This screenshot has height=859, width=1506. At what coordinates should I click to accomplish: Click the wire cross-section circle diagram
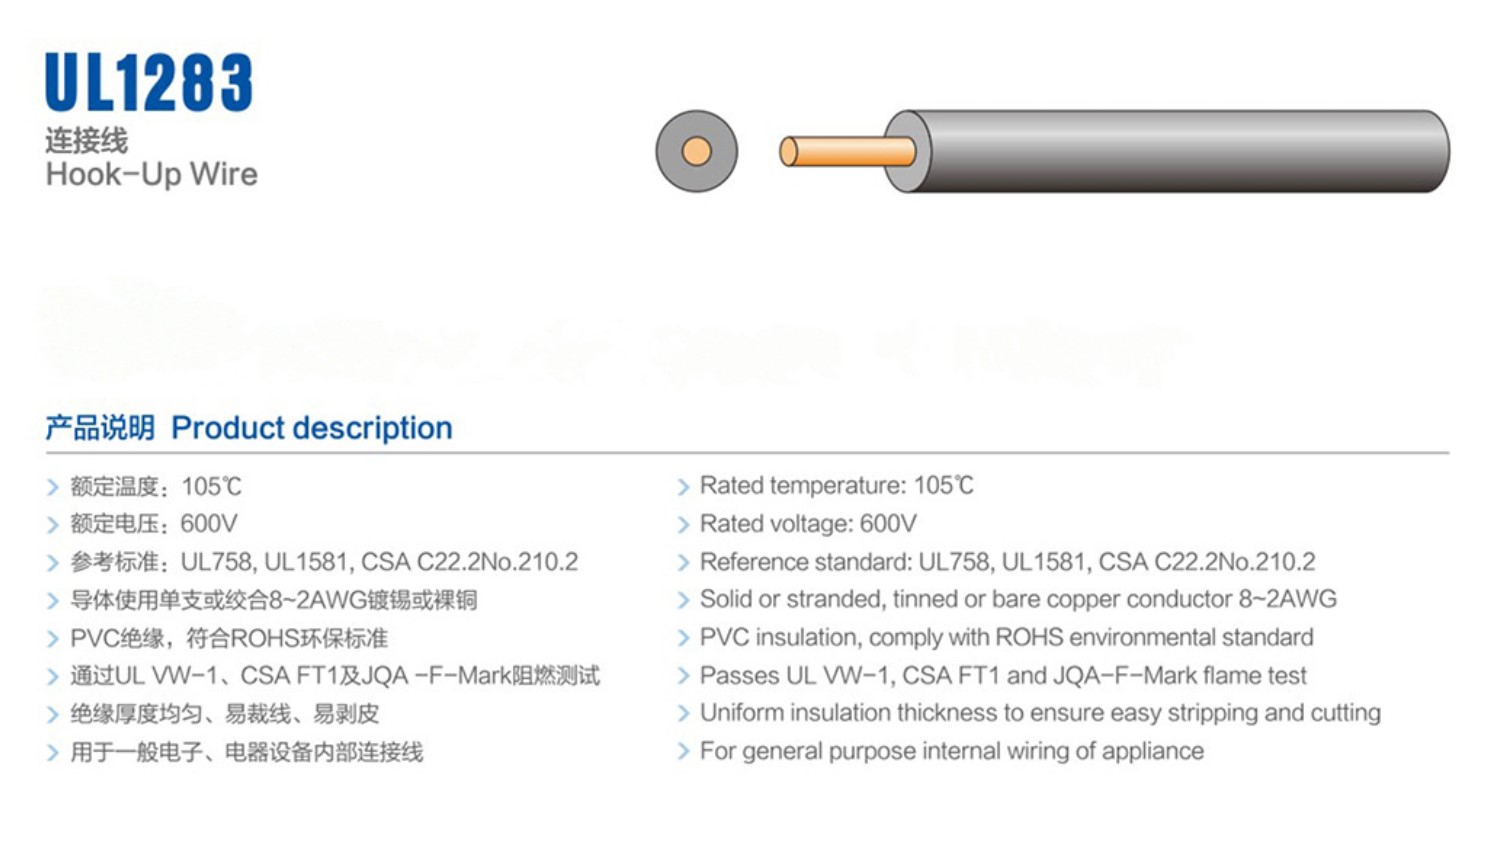(696, 151)
